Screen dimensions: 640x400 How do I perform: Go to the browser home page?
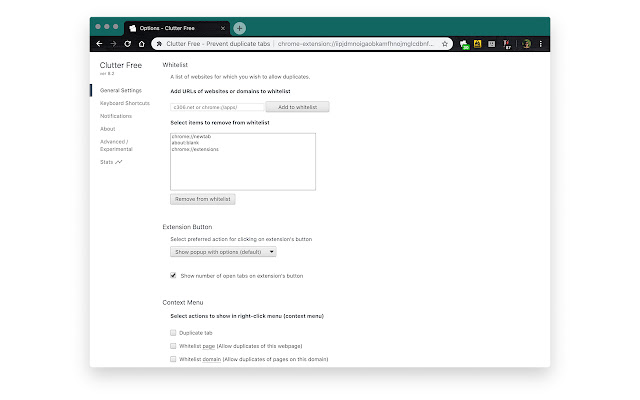pos(142,44)
